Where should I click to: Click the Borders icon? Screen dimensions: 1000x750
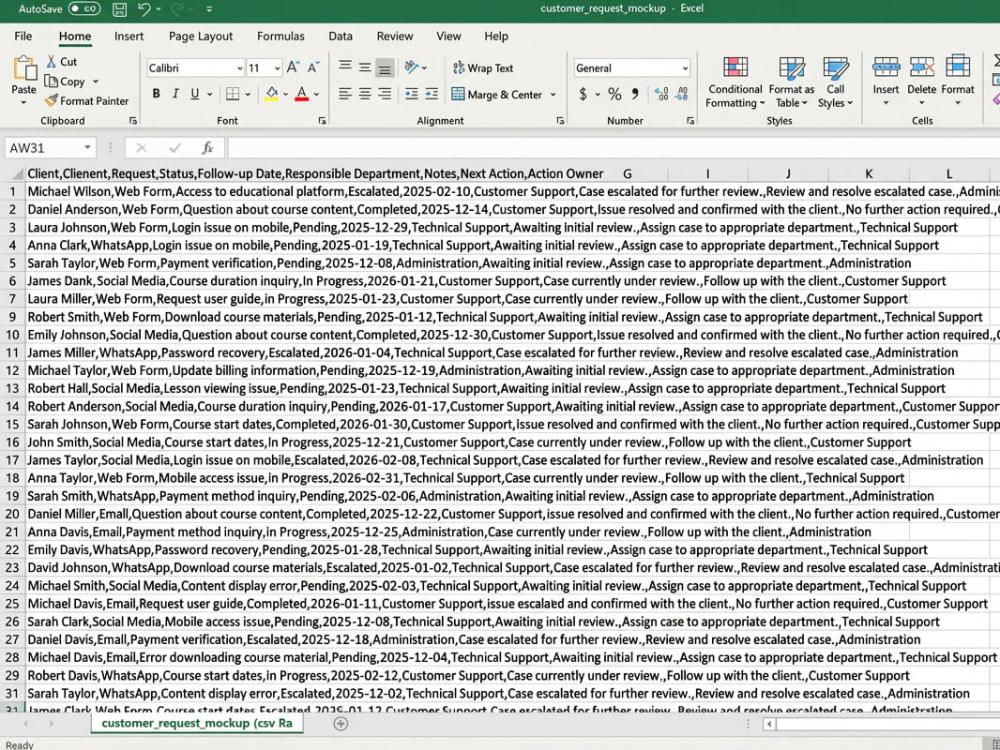pyautogui.click(x=233, y=94)
